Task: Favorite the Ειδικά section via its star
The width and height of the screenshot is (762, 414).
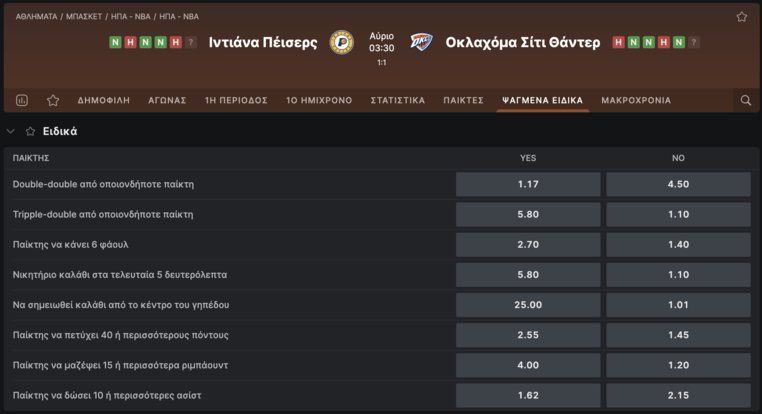Action: click(30, 131)
